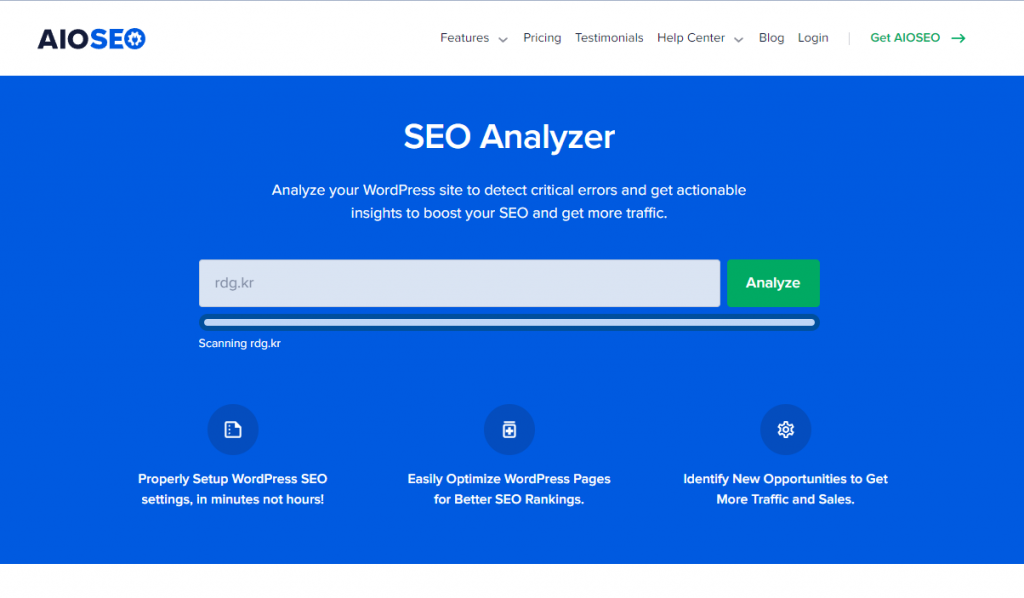Select the Identify New Opportunities text
The height and width of the screenshot is (598, 1024).
pyautogui.click(x=786, y=489)
